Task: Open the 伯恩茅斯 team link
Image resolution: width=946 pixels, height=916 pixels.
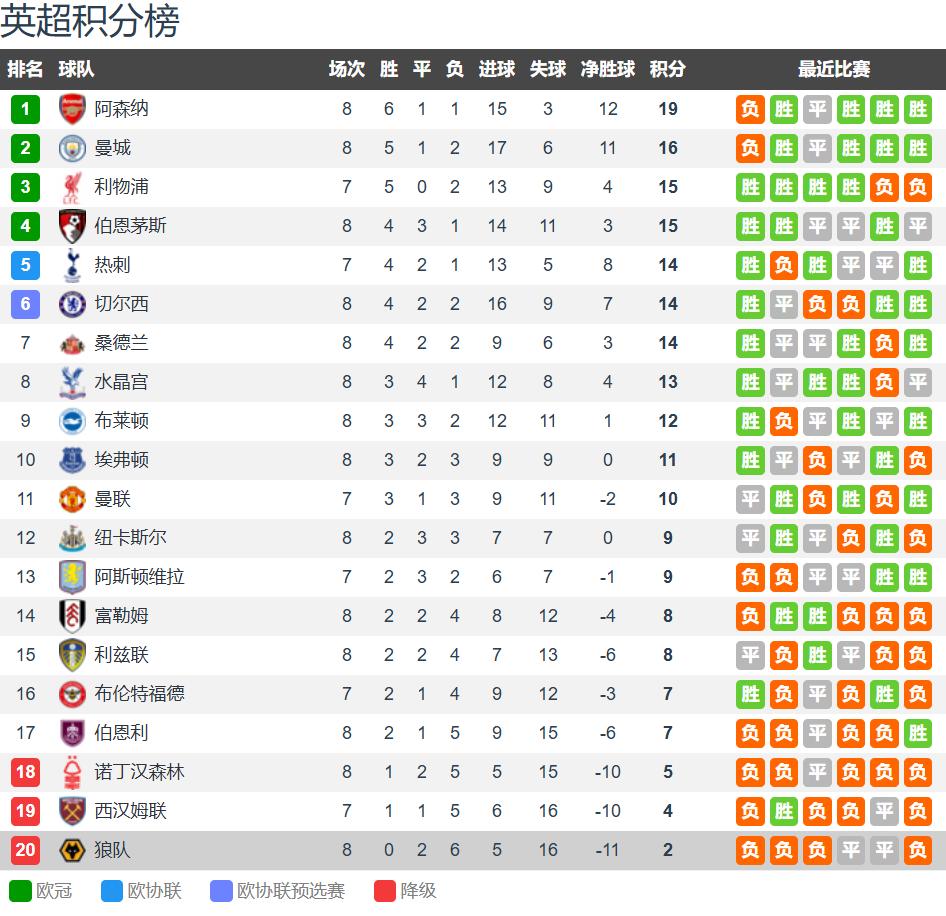Action: (130, 226)
